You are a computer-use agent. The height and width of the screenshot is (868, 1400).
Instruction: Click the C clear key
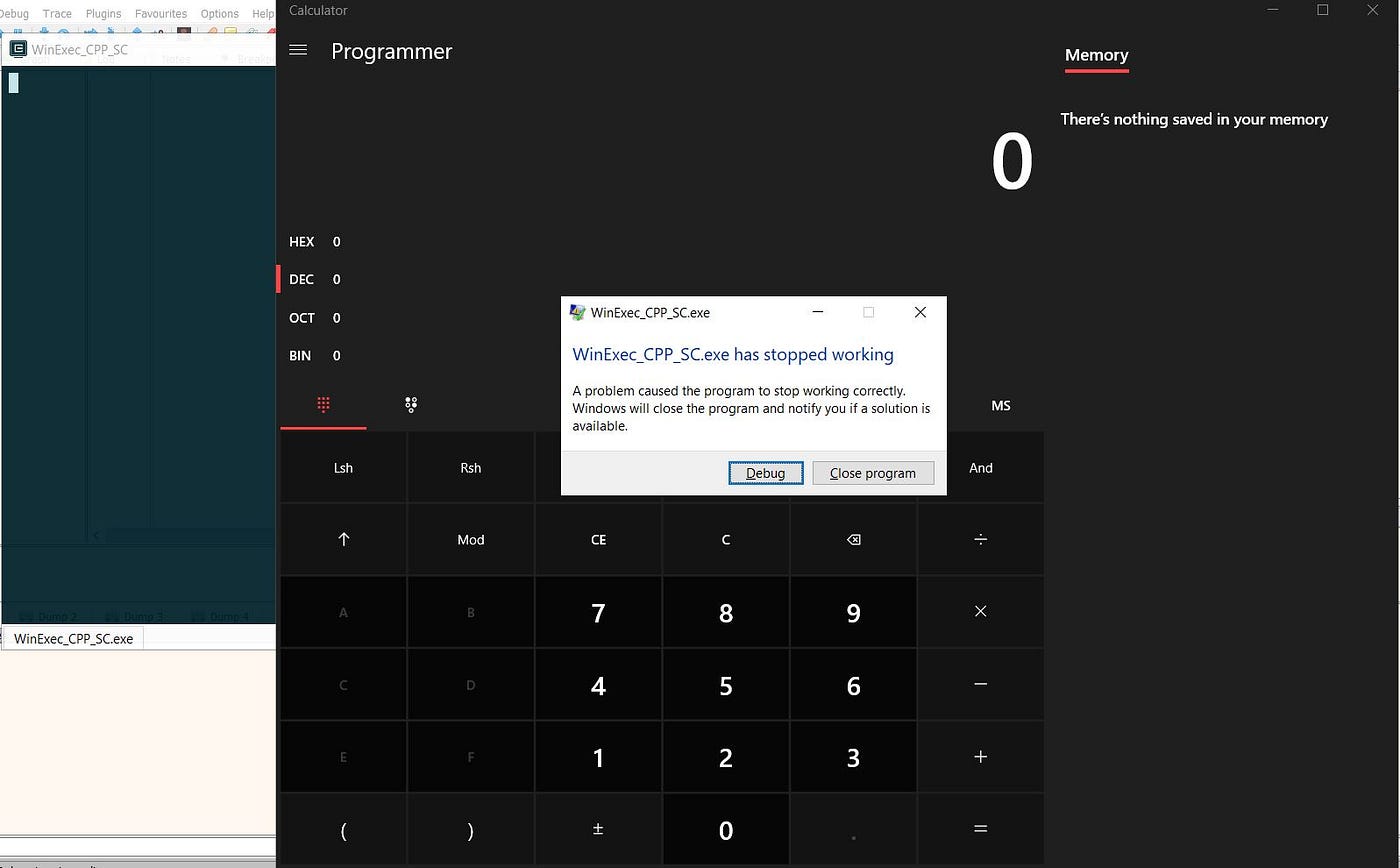coord(726,539)
